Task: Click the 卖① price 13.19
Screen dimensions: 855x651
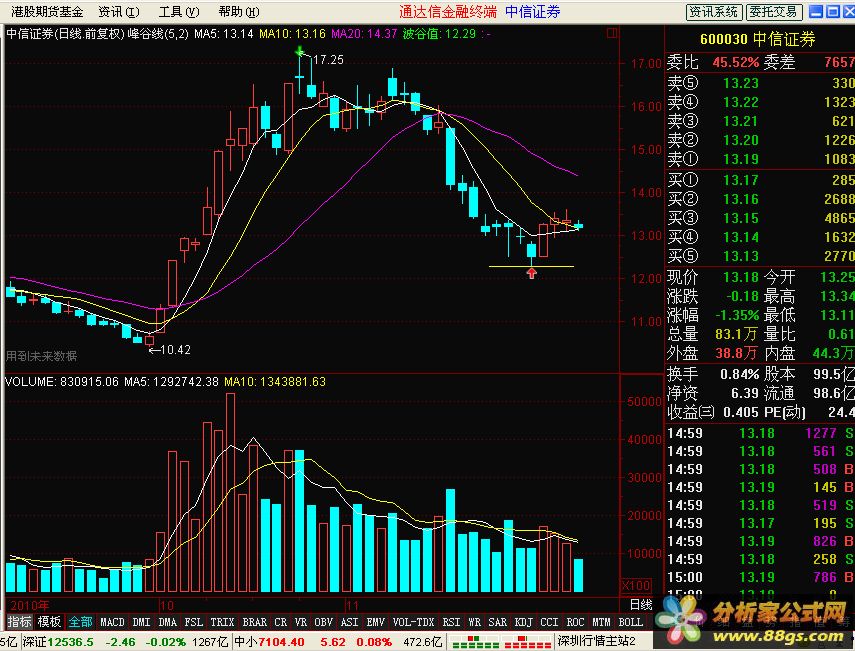Action: coord(740,159)
